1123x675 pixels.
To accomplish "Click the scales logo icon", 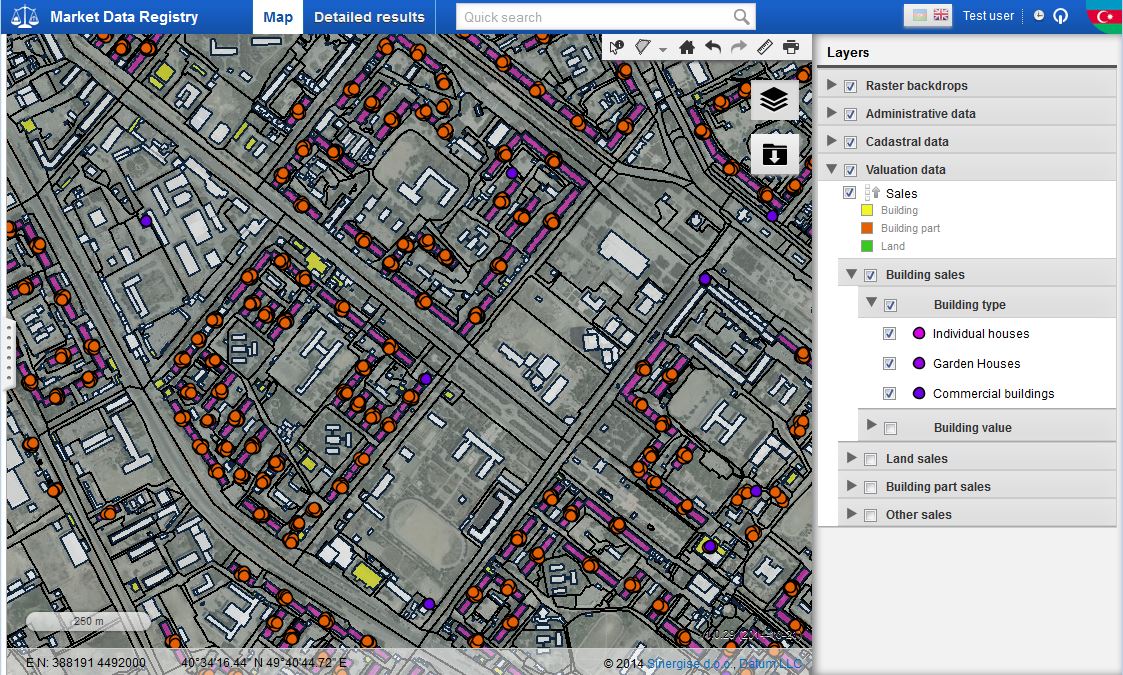I will pos(24,16).
